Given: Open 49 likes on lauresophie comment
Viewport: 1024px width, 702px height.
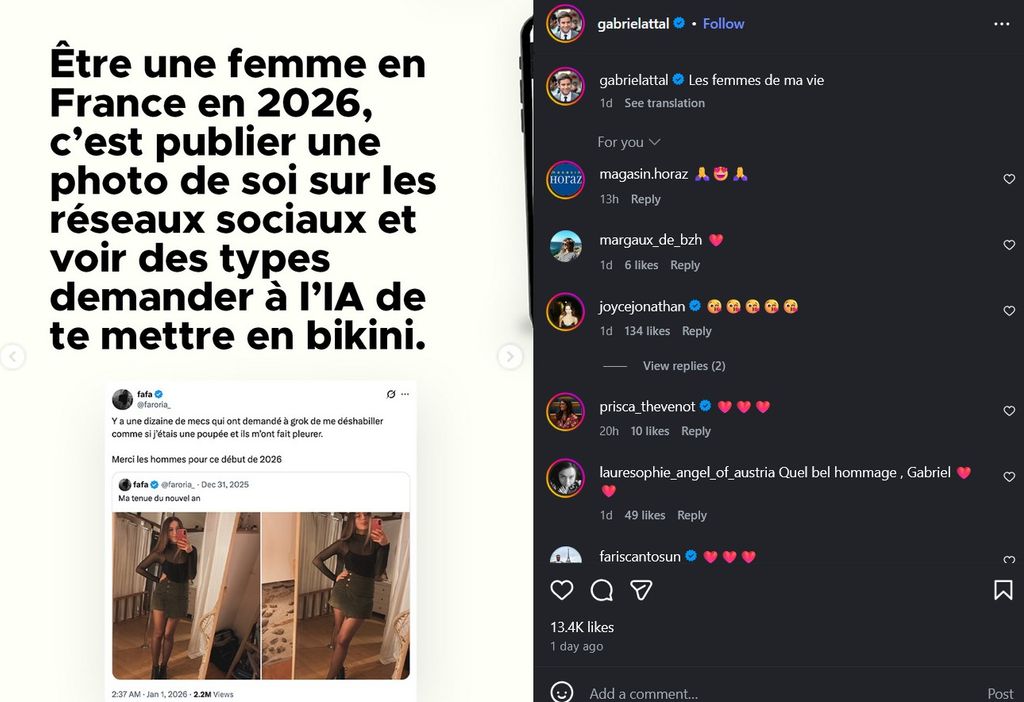Looking at the screenshot, I should click(645, 515).
